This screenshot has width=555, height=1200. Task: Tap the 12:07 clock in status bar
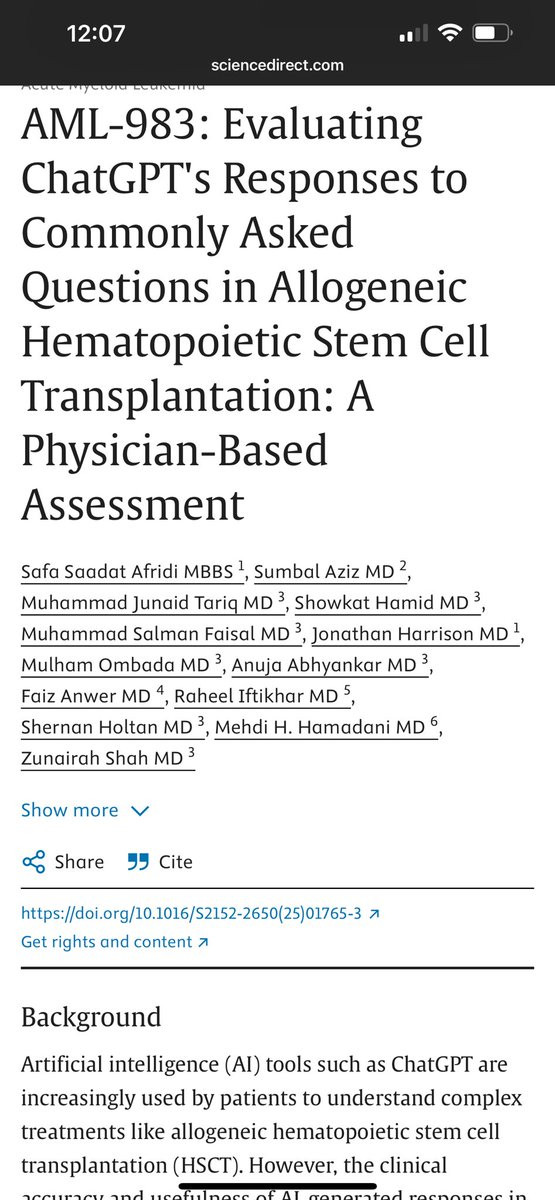(x=96, y=33)
